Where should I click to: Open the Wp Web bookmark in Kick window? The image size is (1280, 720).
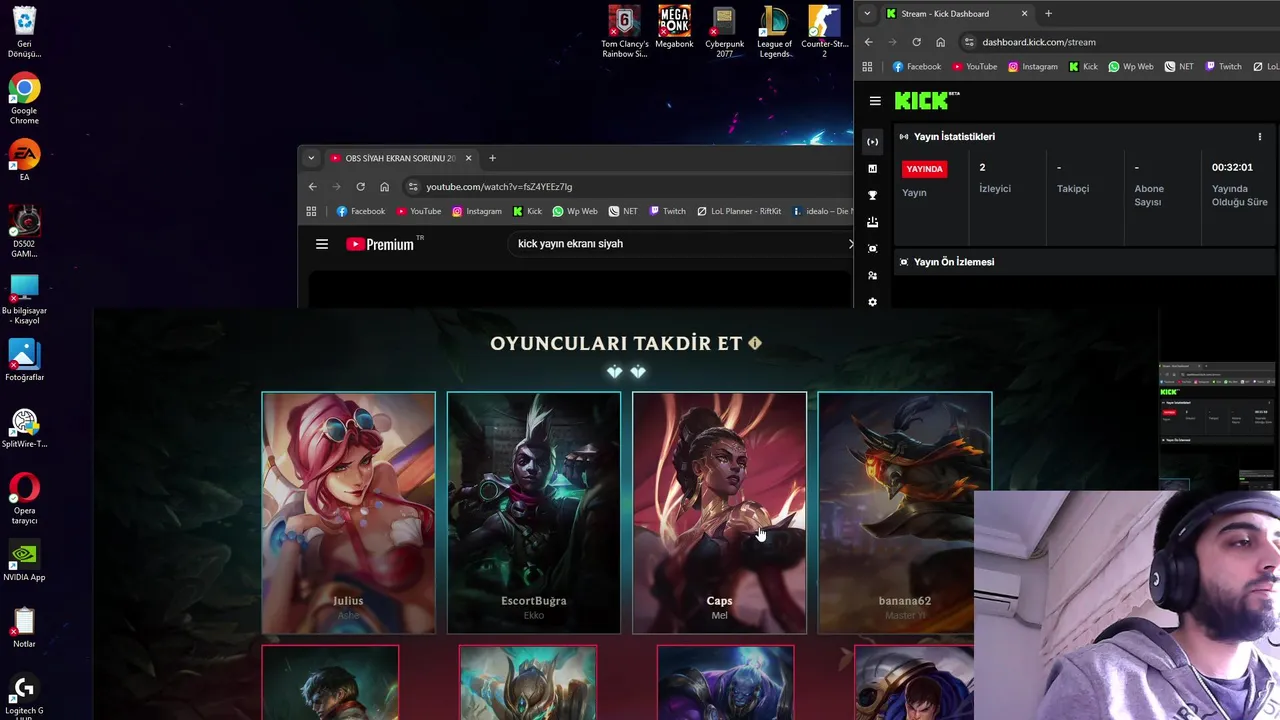click(1130, 67)
